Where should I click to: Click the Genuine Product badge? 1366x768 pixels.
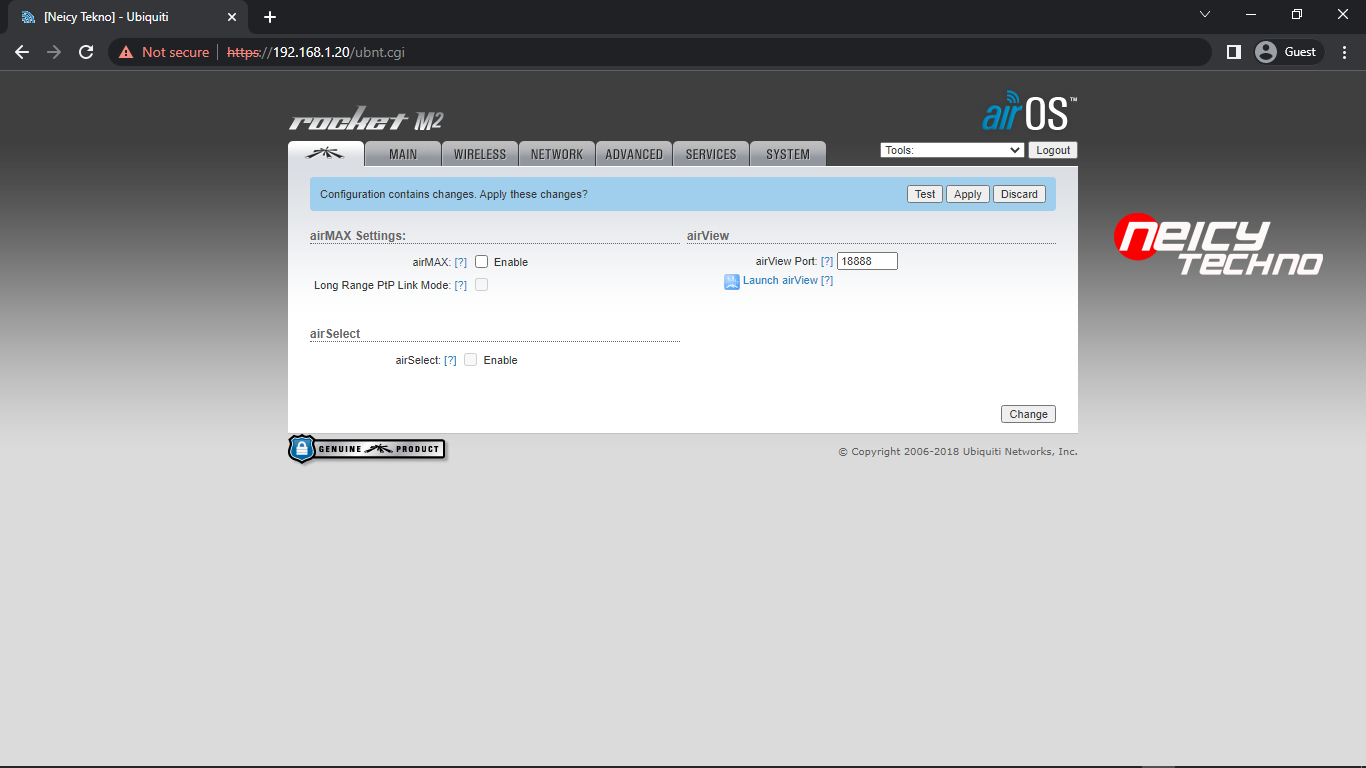click(366, 449)
